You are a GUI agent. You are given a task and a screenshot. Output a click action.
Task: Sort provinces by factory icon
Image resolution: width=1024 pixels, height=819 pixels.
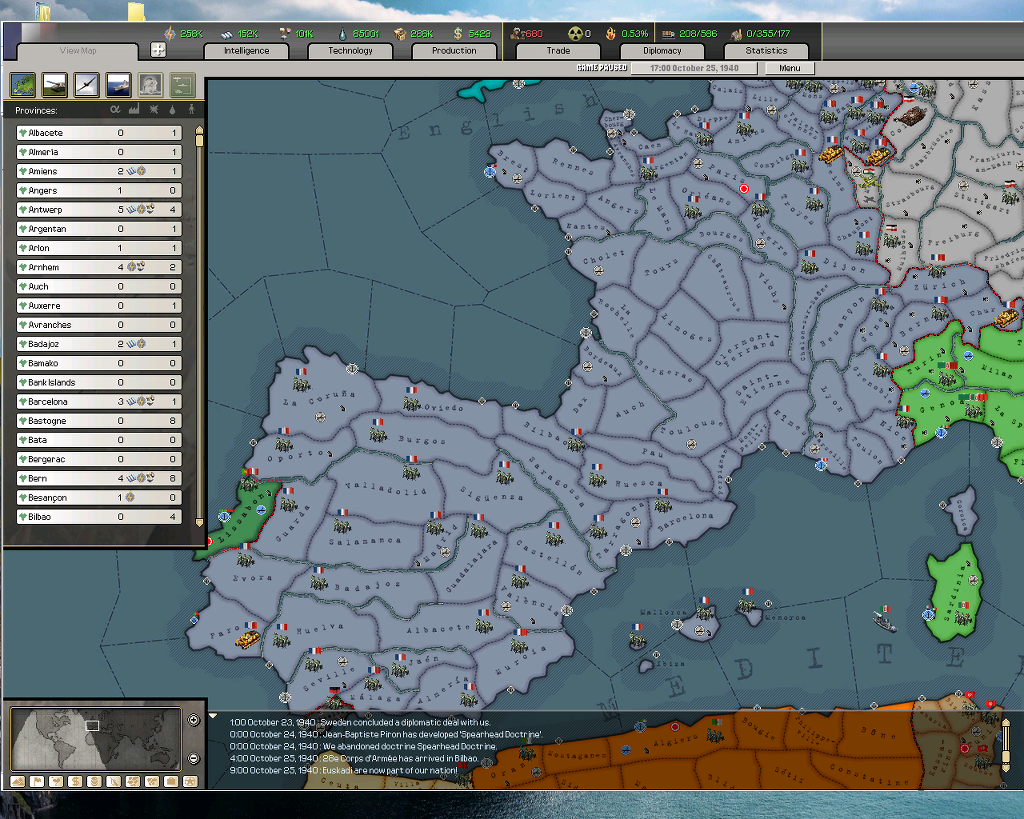[x=135, y=109]
